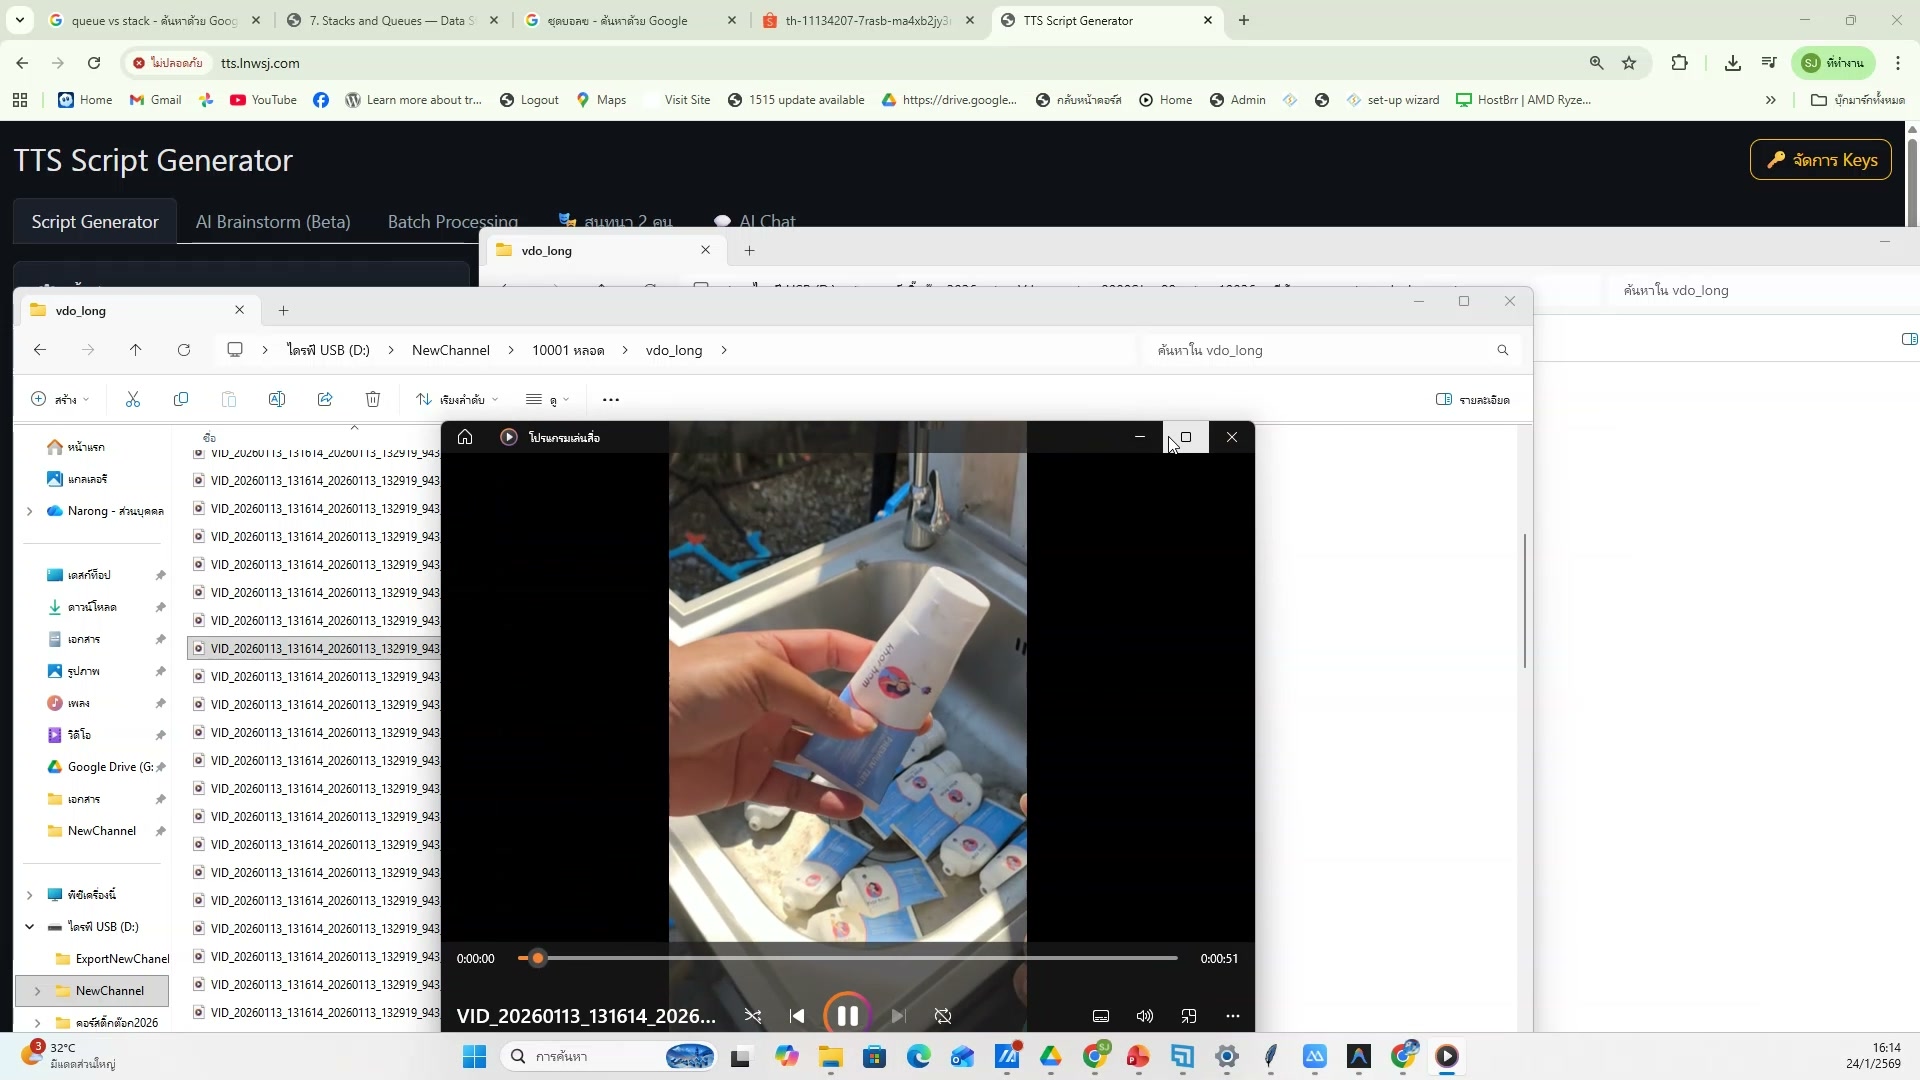
Task: Open the sort order dropdown
Action: click(x=457, y=399)
